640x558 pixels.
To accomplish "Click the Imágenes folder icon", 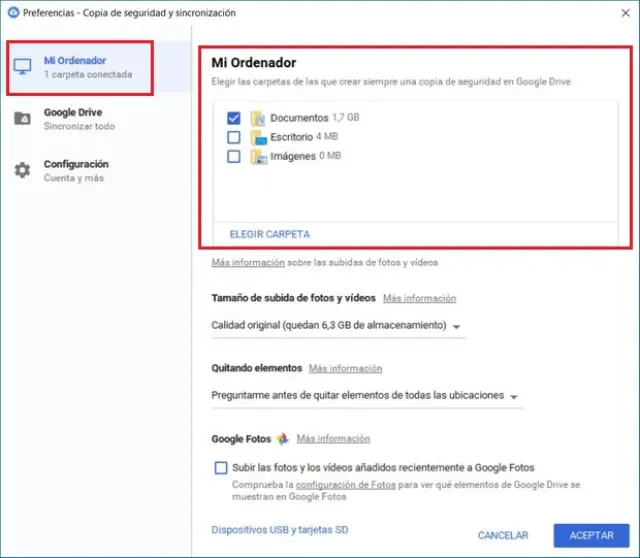I will pyautogui.click(x=257, y=156).
